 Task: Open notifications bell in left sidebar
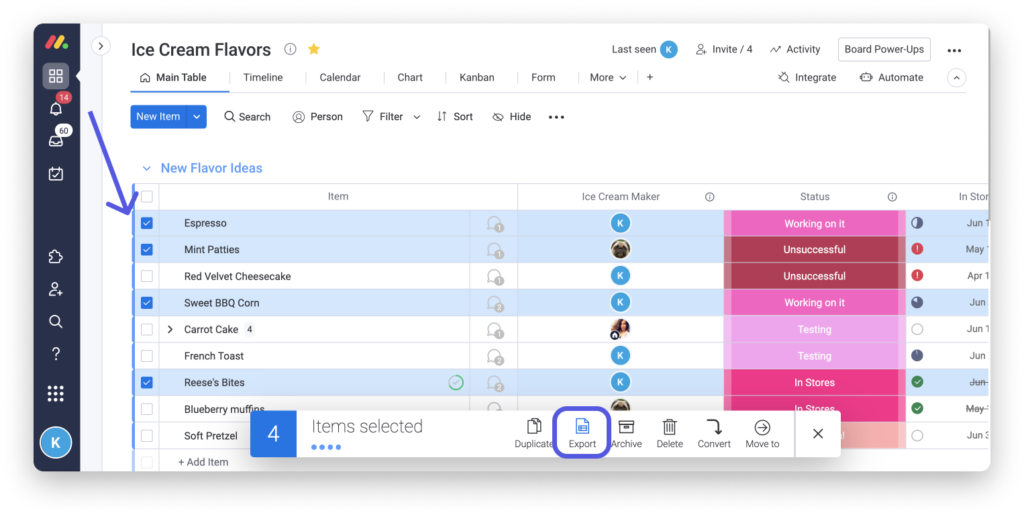pos(56,109)
